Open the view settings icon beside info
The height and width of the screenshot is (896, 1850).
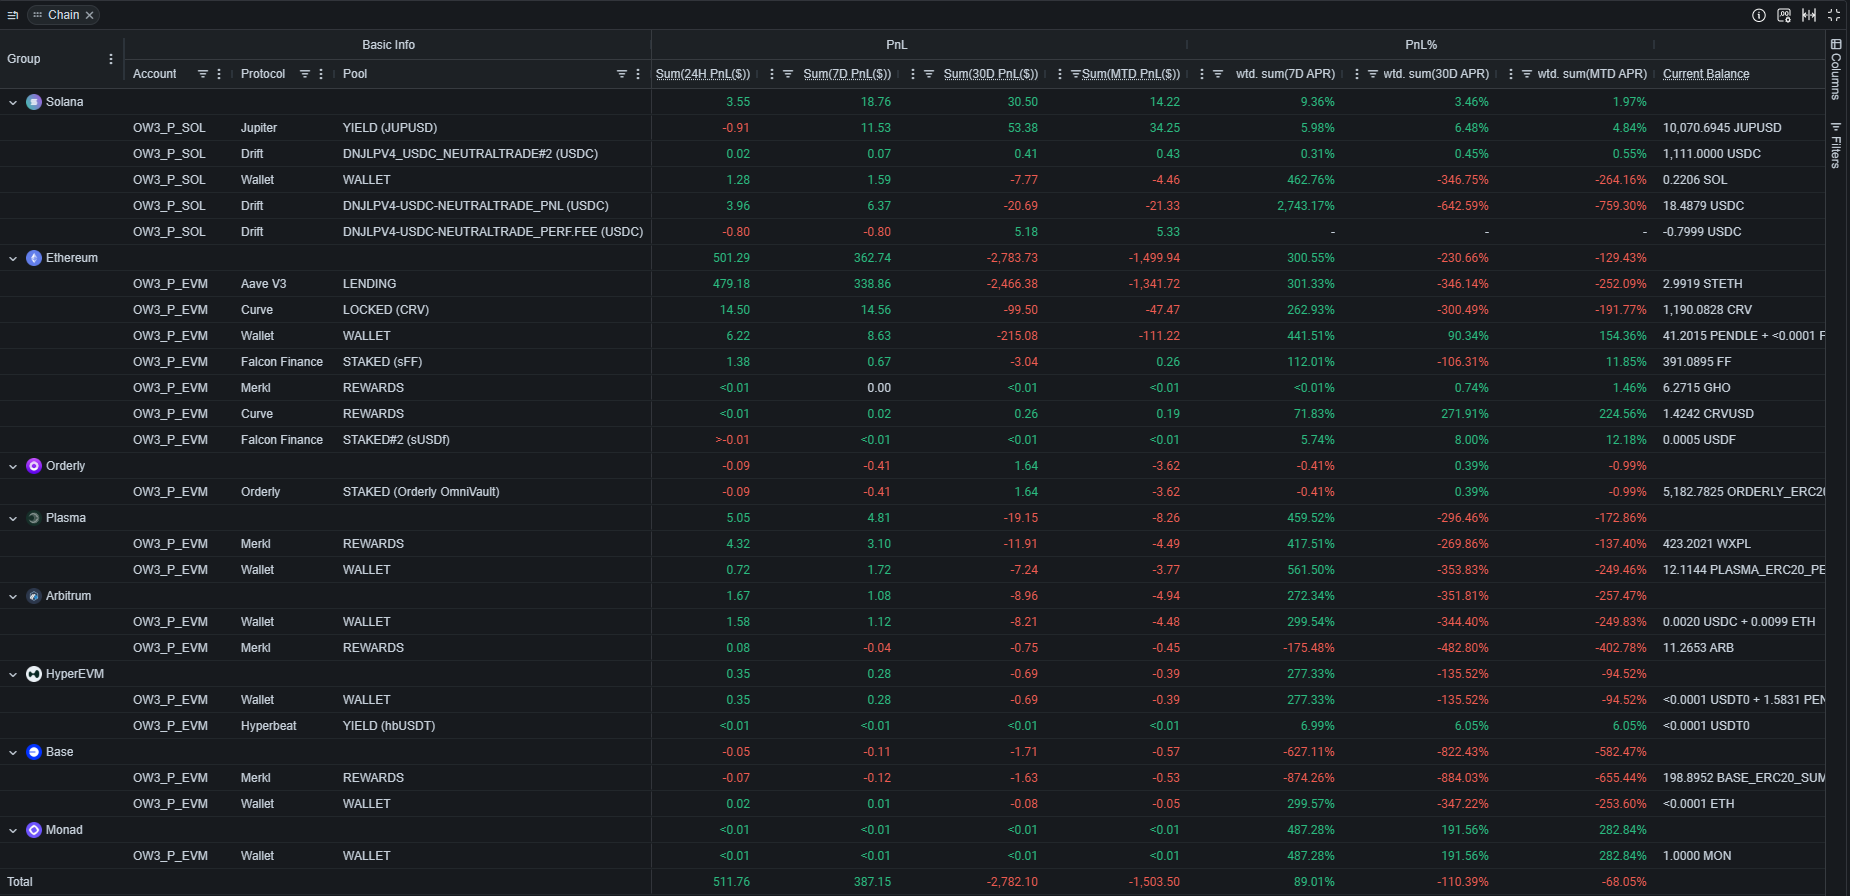pyautogui.click(x=1784, y=15)
